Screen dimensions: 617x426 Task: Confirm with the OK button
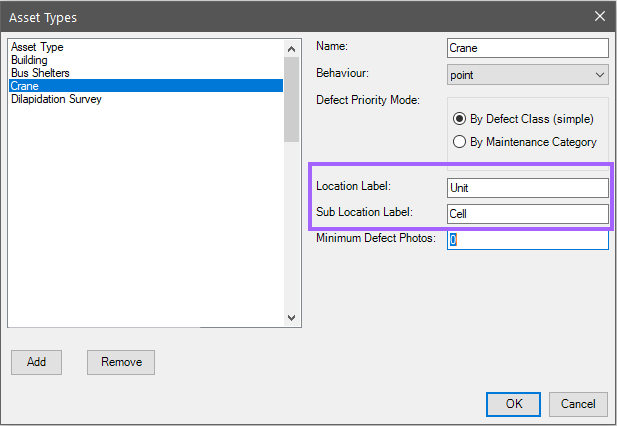point(514,404)
